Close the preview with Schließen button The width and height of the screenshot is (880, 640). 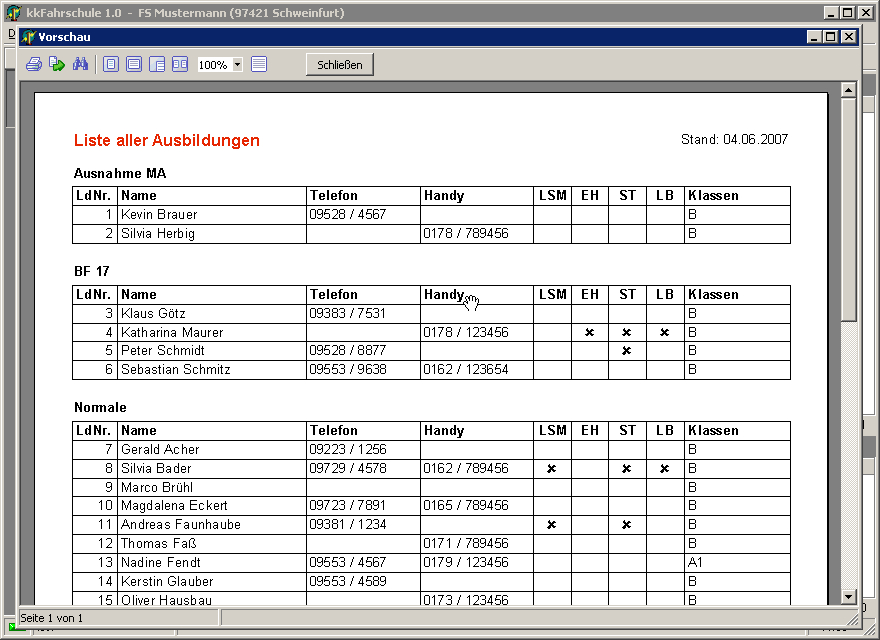(x=340, y=65)
